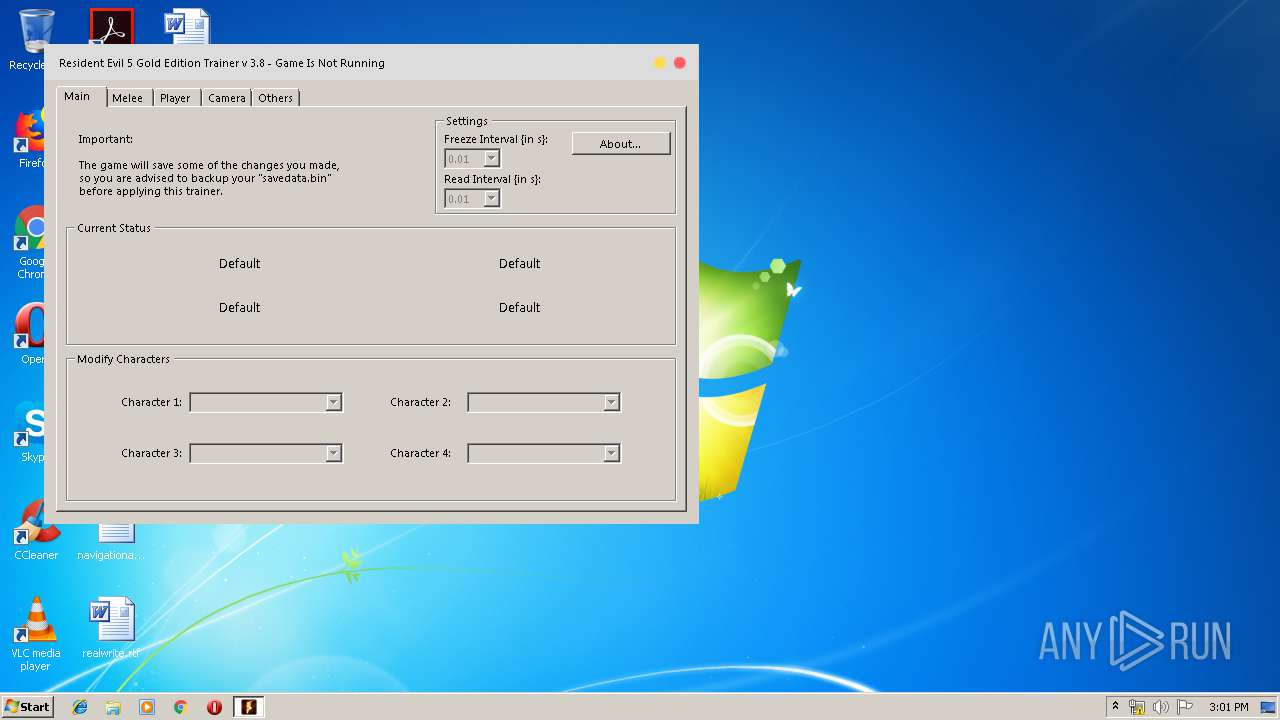Launch Internet Explorer from the taskbar

pyautogui.click(x=80, y=707)
